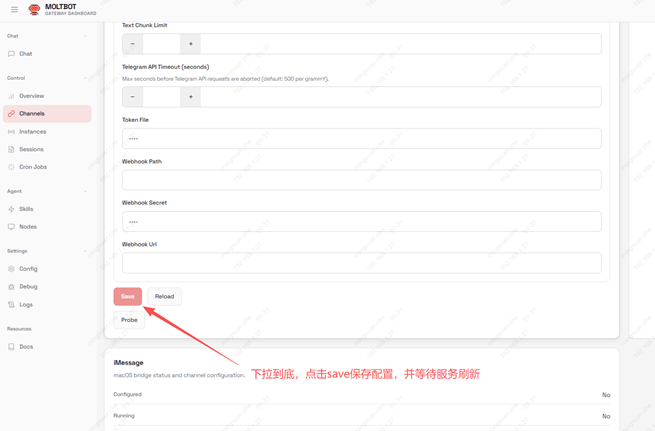
Task: Click the Debug bug icon
Action: tap(11, 287)
